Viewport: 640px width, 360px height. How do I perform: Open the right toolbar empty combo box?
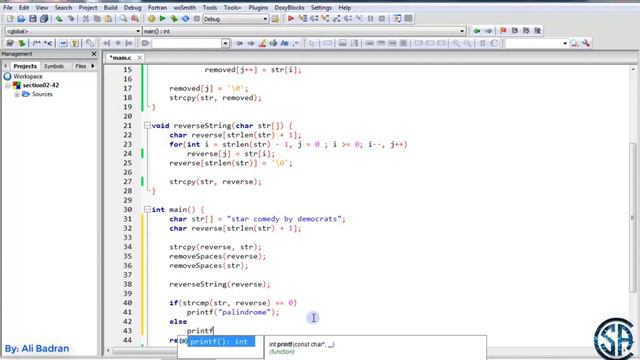click(x=565, y=43)
